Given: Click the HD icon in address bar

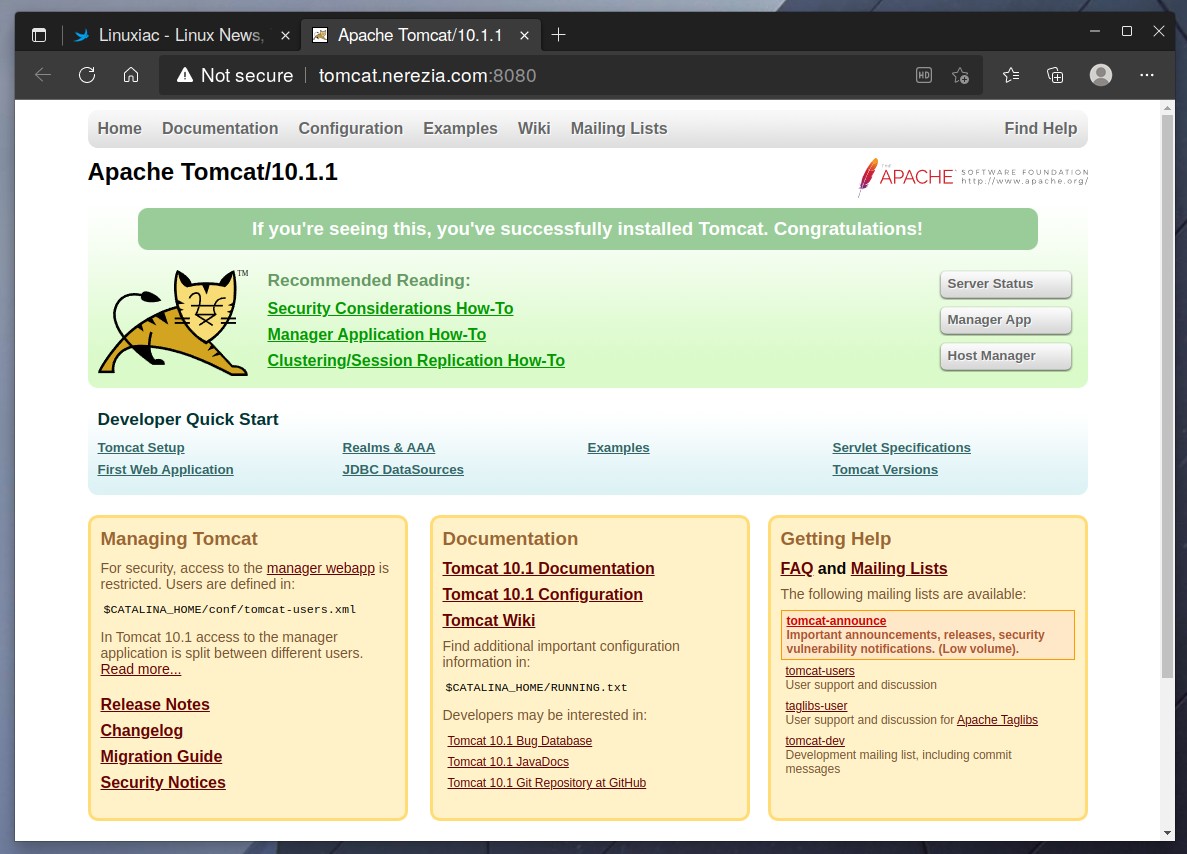Looking at the screenshot, I should pyautogui.click(x=924, y=75).
